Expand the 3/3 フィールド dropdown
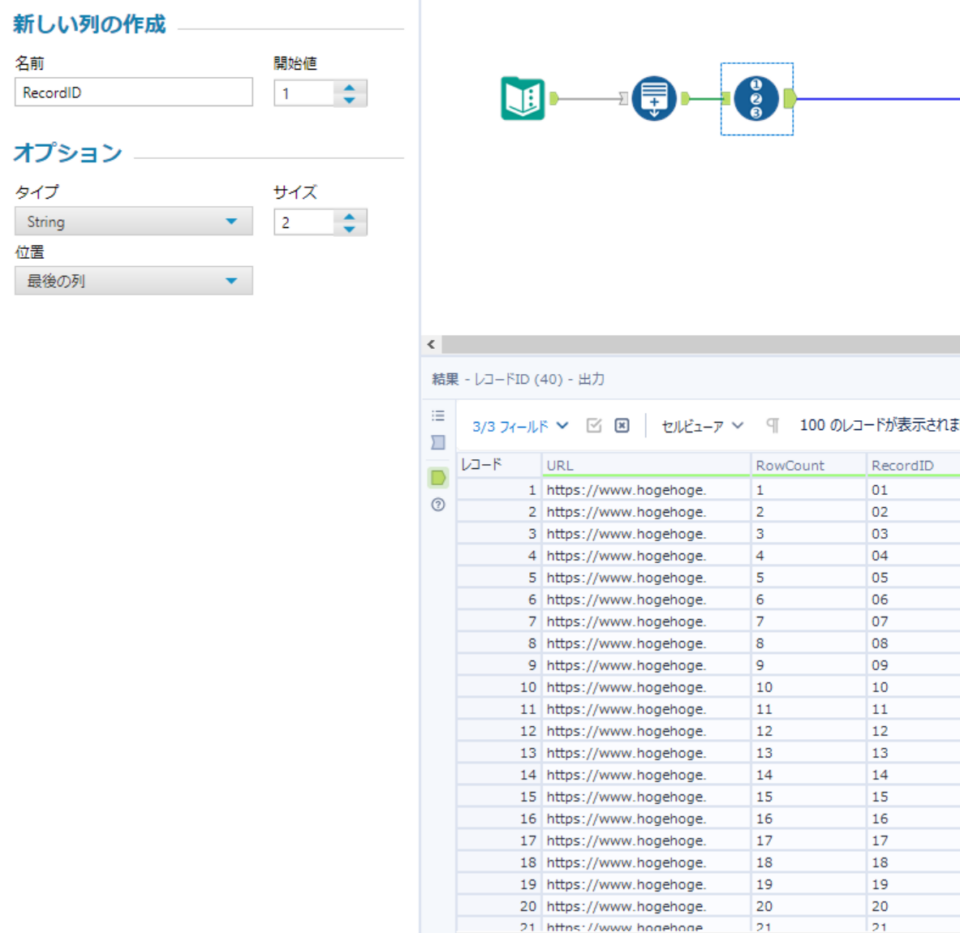The height and width of the screenshot is (933, 960). pyautogui.click(x=520, y=425)
